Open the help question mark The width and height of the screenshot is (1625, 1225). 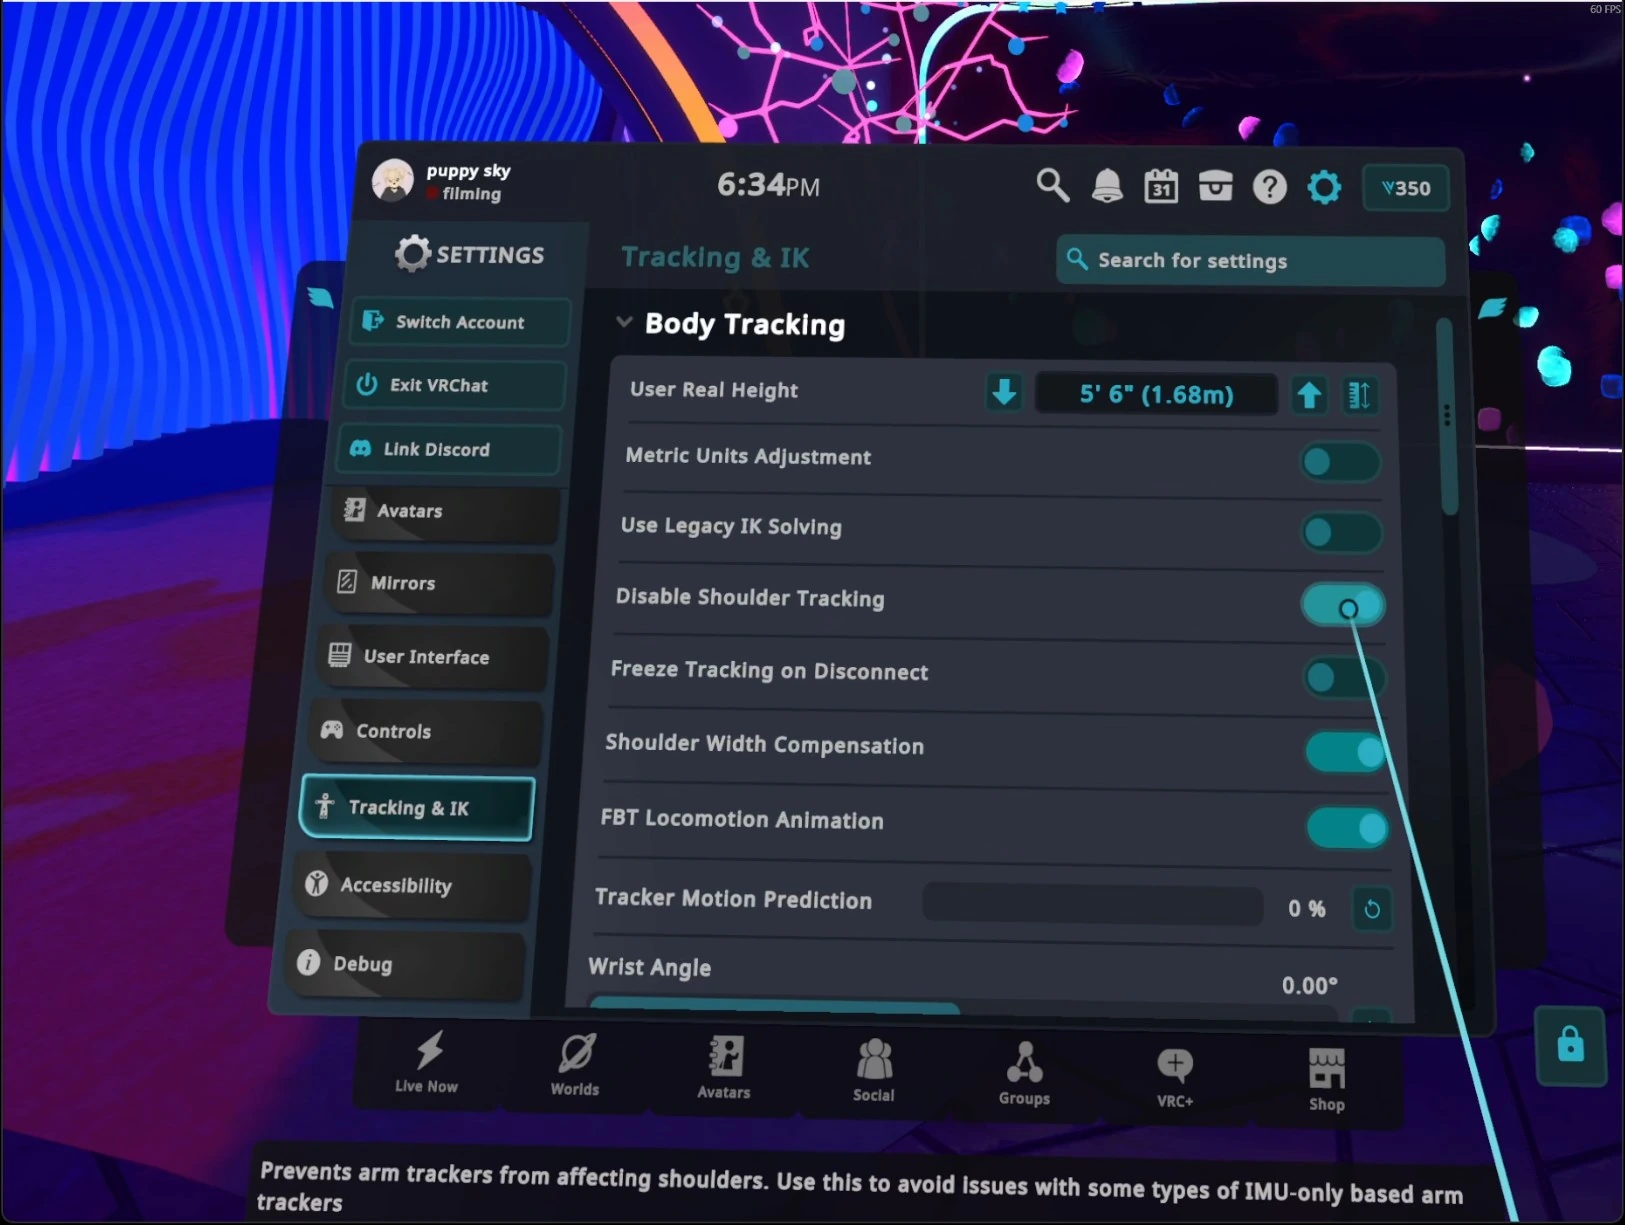[x=1270, y=187]
